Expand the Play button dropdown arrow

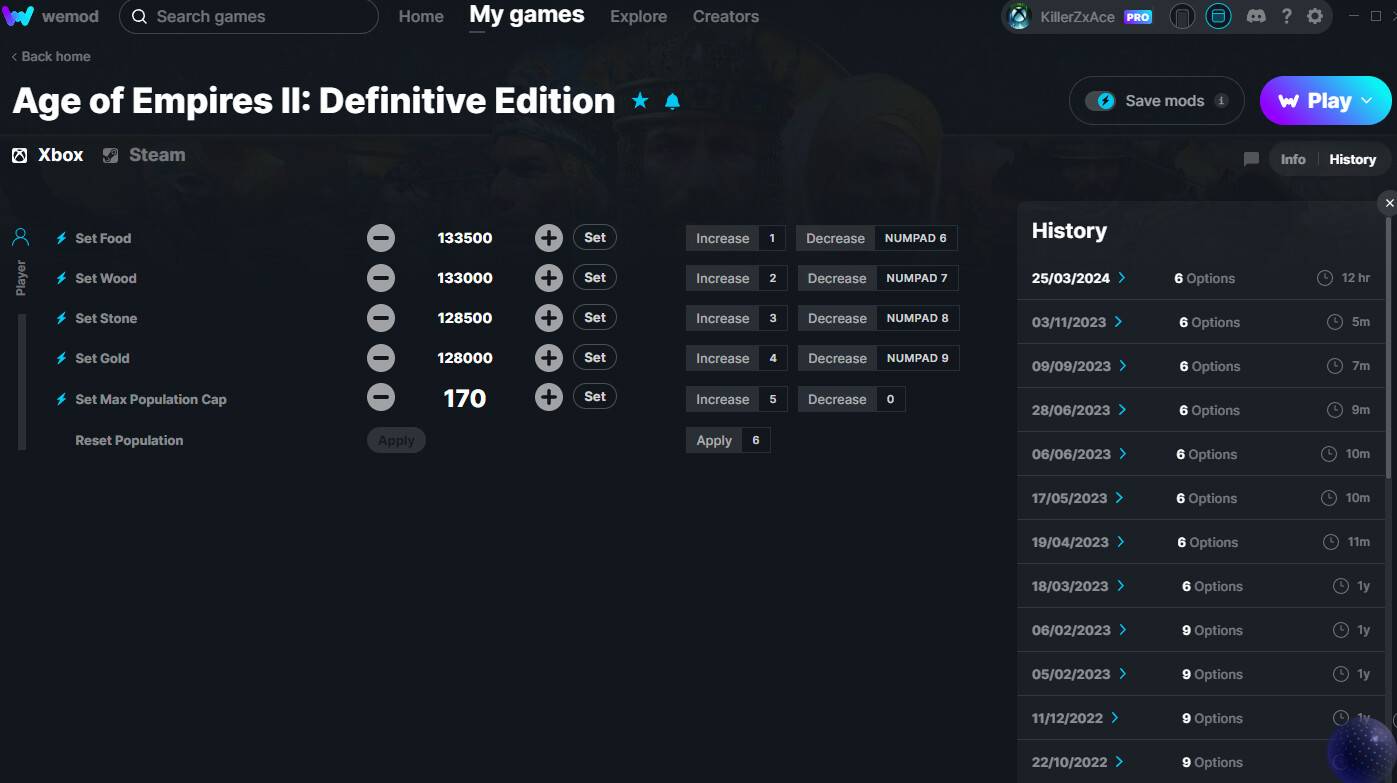coord(1369,101)
